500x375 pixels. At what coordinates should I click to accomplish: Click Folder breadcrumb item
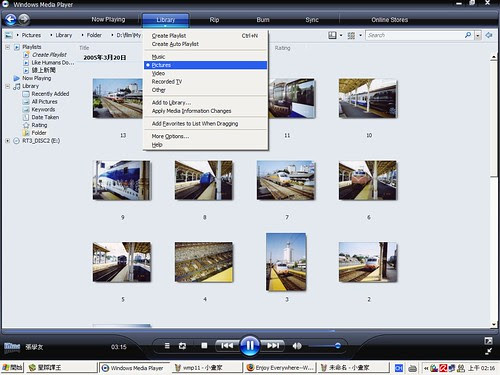click(94, 35)
